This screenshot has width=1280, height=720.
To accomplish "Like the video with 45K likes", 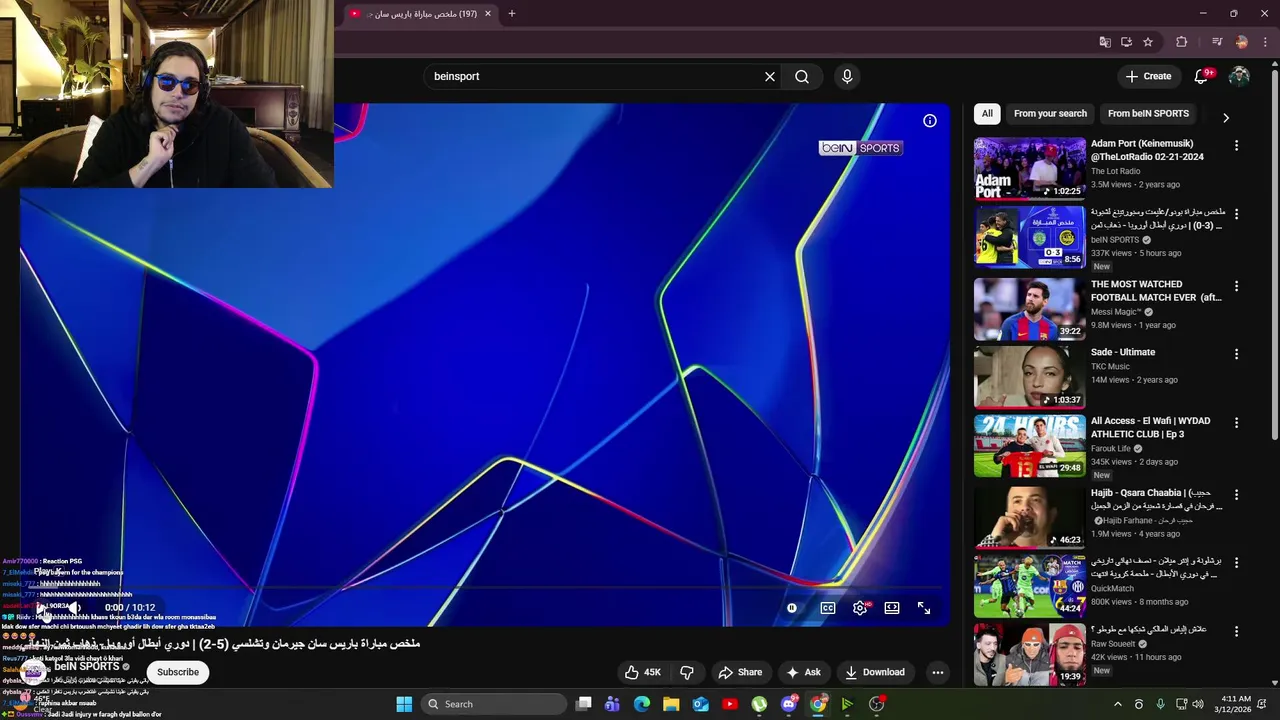I will (642, 672).
